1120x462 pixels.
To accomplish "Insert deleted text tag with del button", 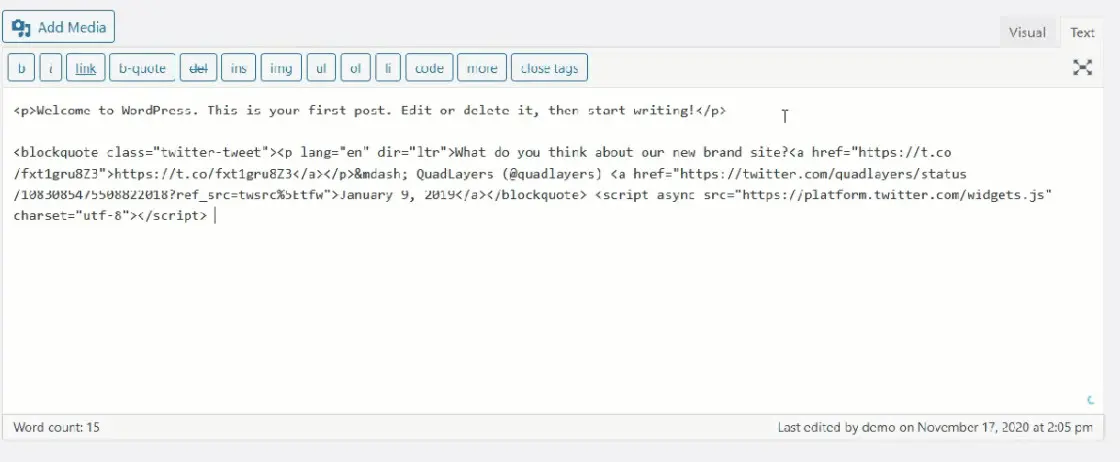I will tap(198, 69).
